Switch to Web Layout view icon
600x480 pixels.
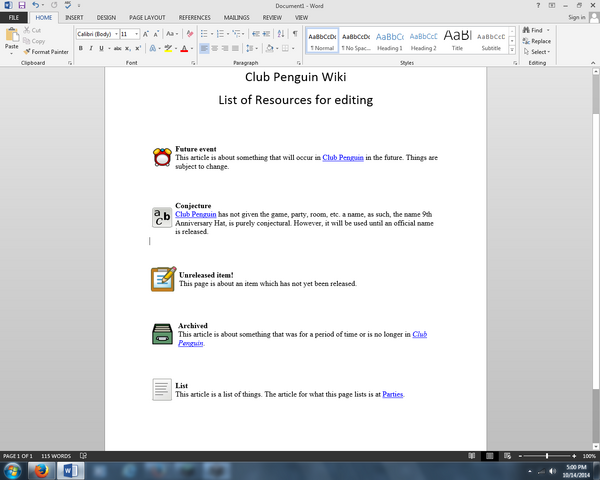(507, 456)
